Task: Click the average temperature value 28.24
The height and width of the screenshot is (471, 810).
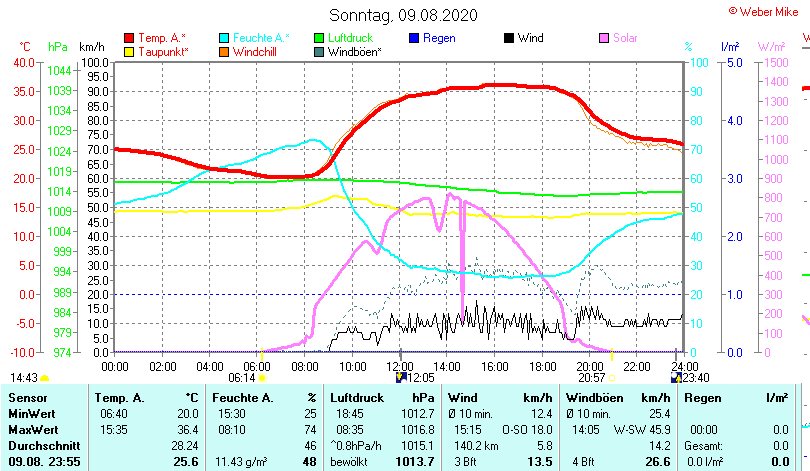Action: [x=185, y=446]
